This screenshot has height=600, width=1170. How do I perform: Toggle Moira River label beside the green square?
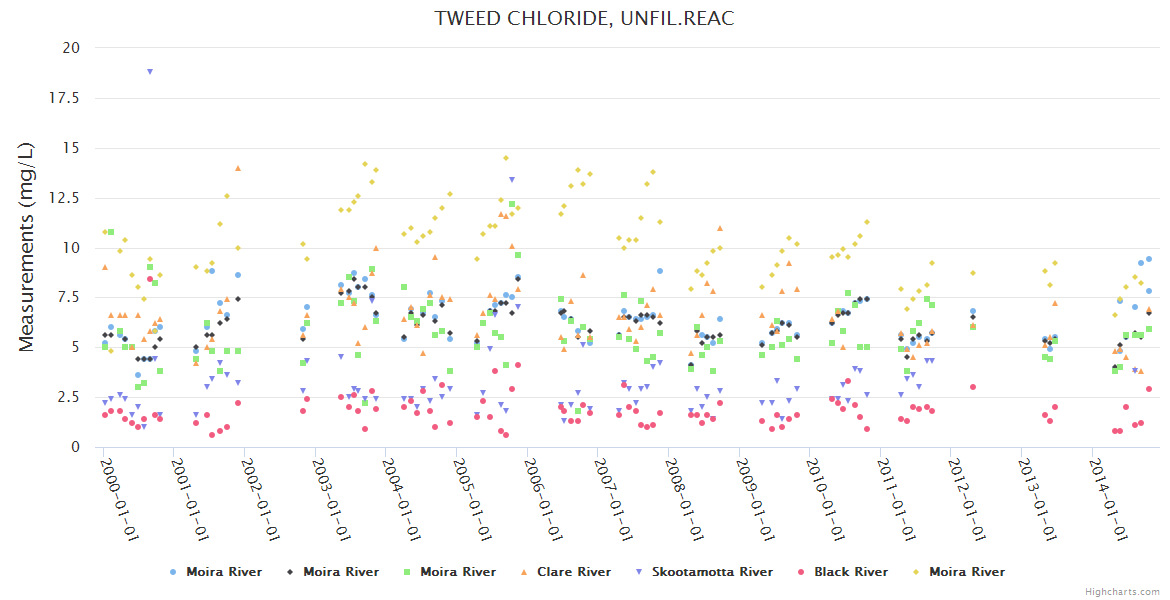tap(457, 572)
